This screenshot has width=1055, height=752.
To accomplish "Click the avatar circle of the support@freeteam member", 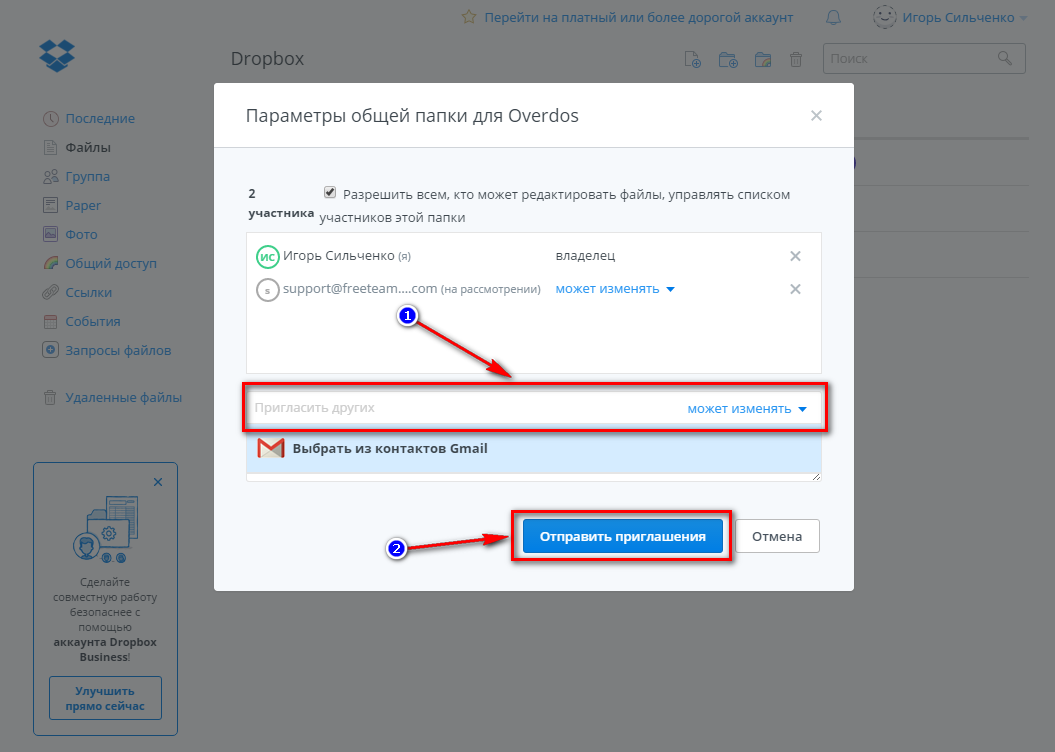I will [x=268, y=290].
